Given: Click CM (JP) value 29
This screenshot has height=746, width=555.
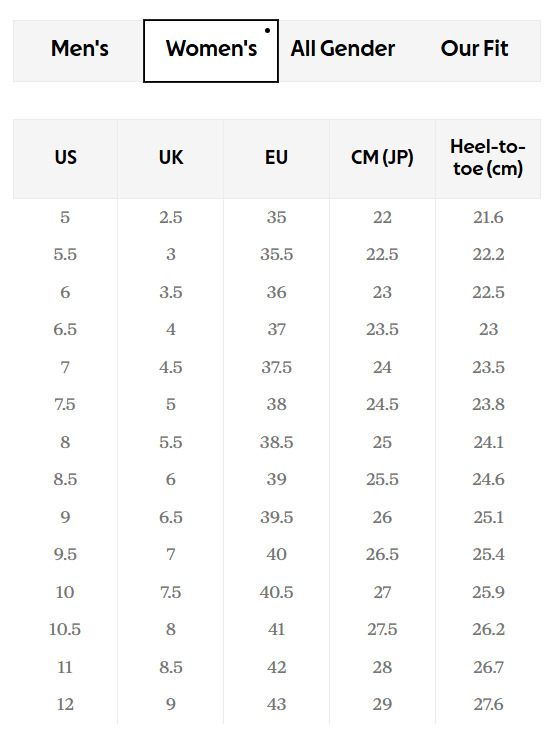Looking at the screenshot, I should (382, 704).
